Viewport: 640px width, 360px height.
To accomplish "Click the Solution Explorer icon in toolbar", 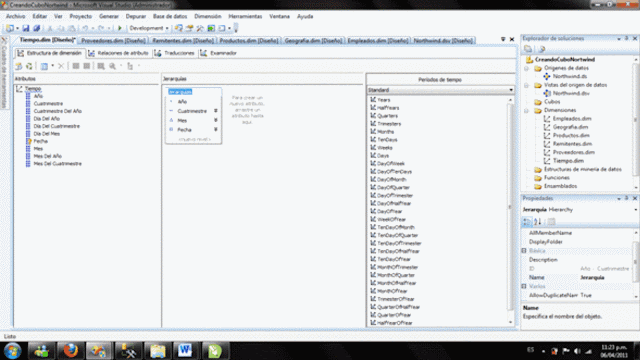I will tap(178, 28).
